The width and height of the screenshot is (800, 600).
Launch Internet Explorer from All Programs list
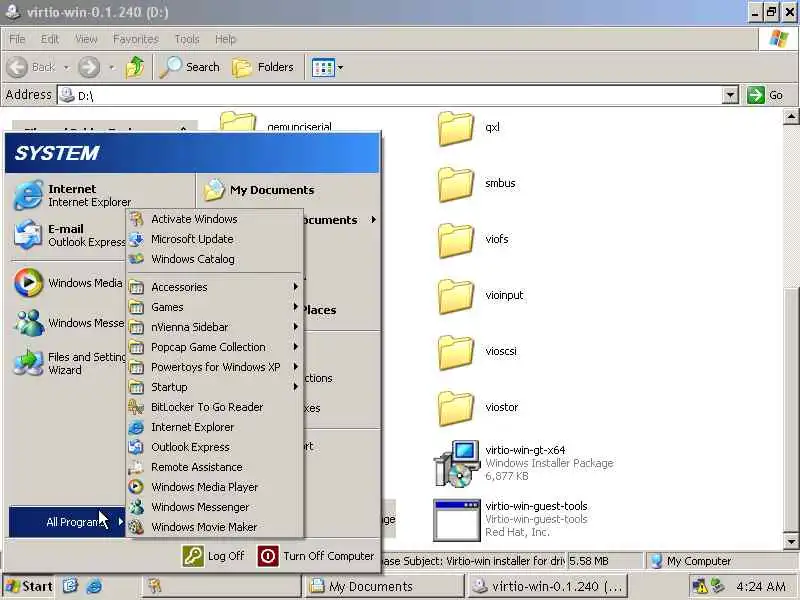tap(214, 427)
